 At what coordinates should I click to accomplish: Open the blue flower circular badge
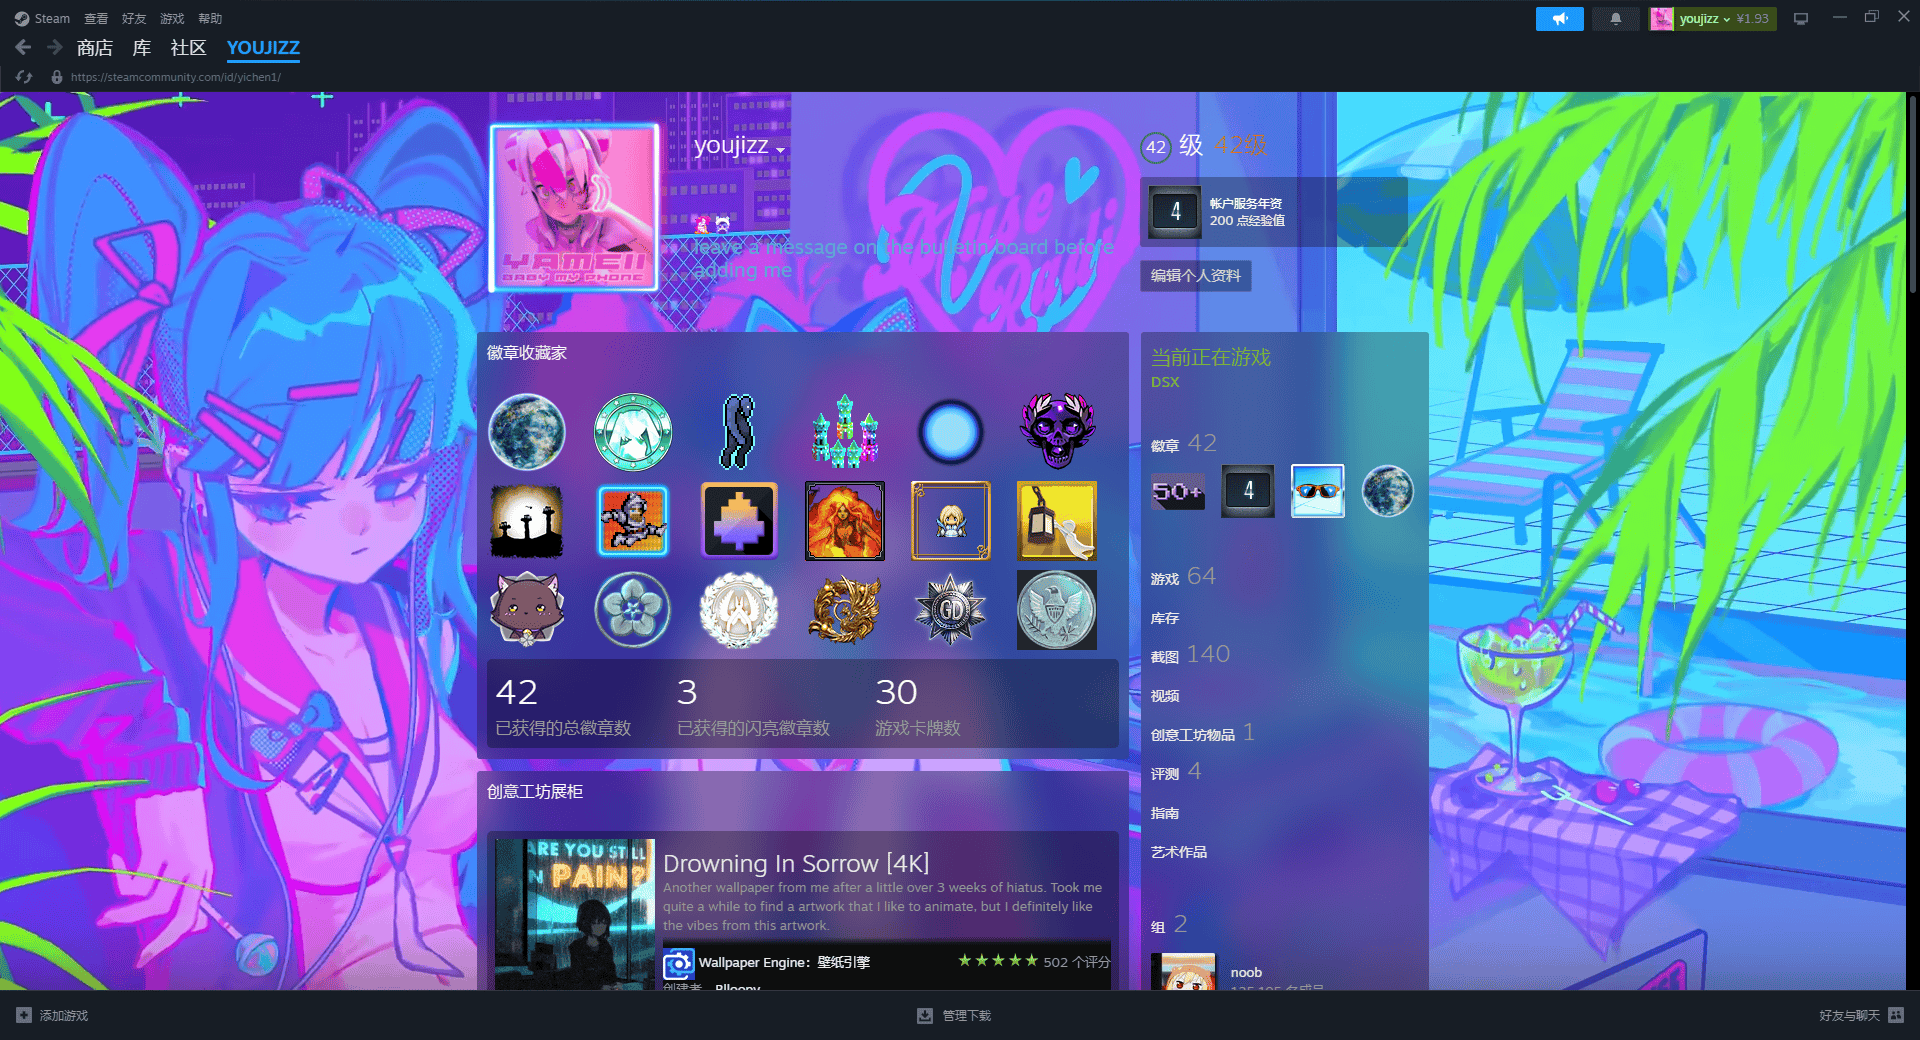(x=633, y=610)
